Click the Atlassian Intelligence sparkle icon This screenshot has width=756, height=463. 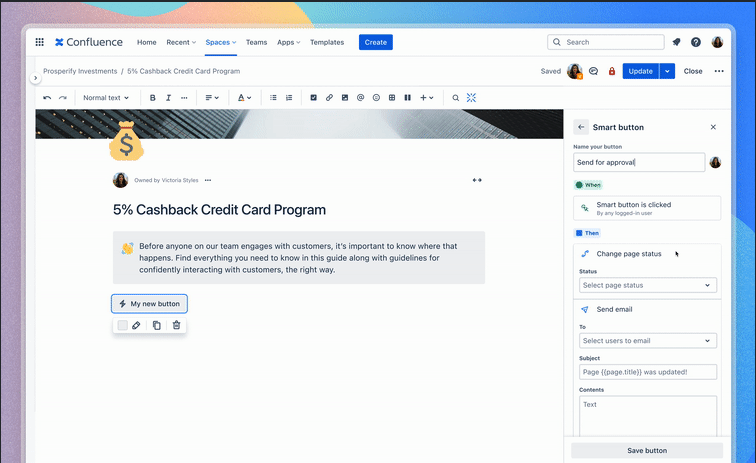coord(471,97)
